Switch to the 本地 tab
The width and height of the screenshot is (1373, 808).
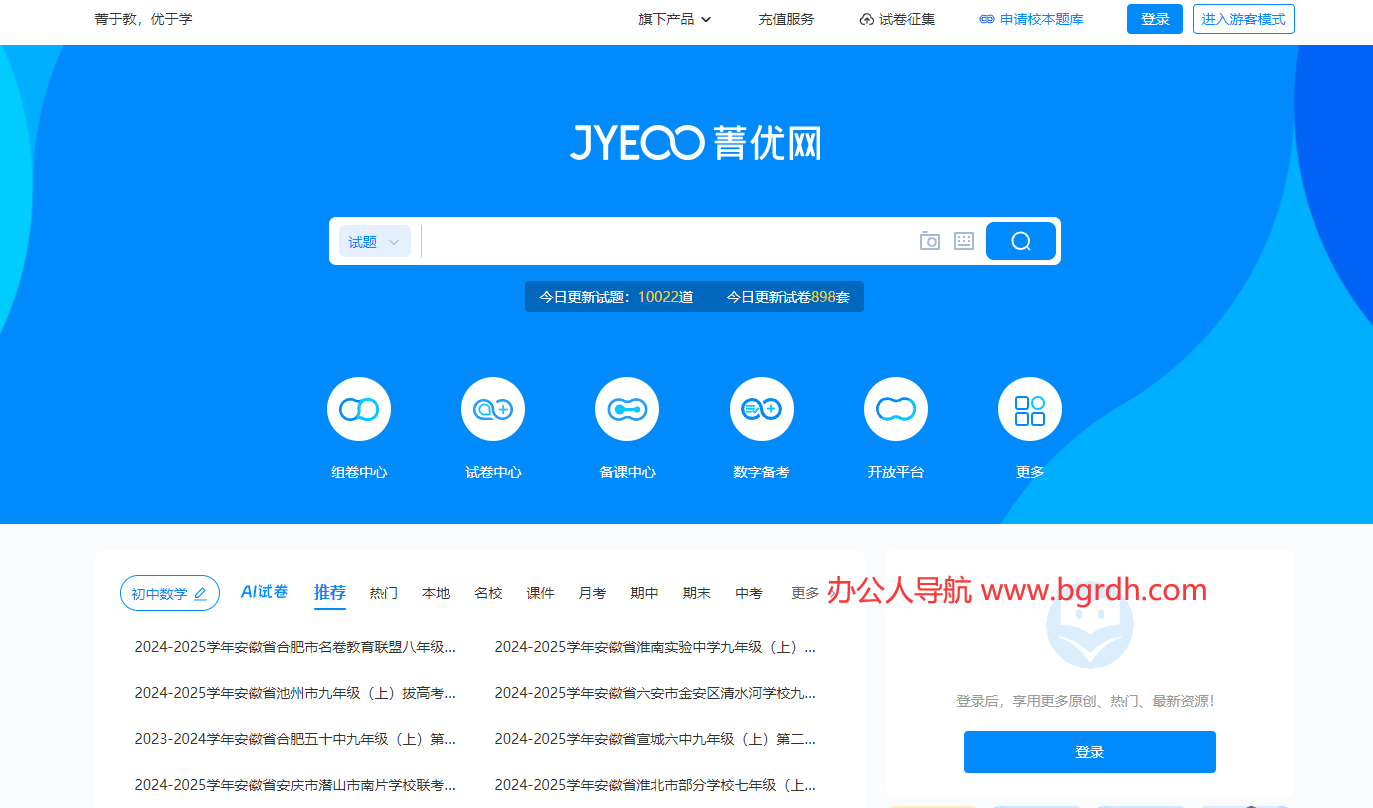coord(436,593)
